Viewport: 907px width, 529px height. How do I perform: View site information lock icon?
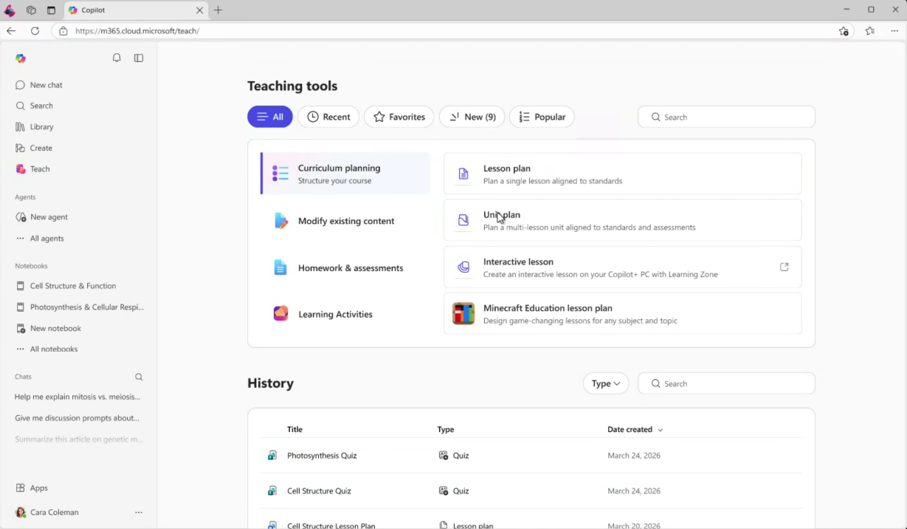pos(64,31)
